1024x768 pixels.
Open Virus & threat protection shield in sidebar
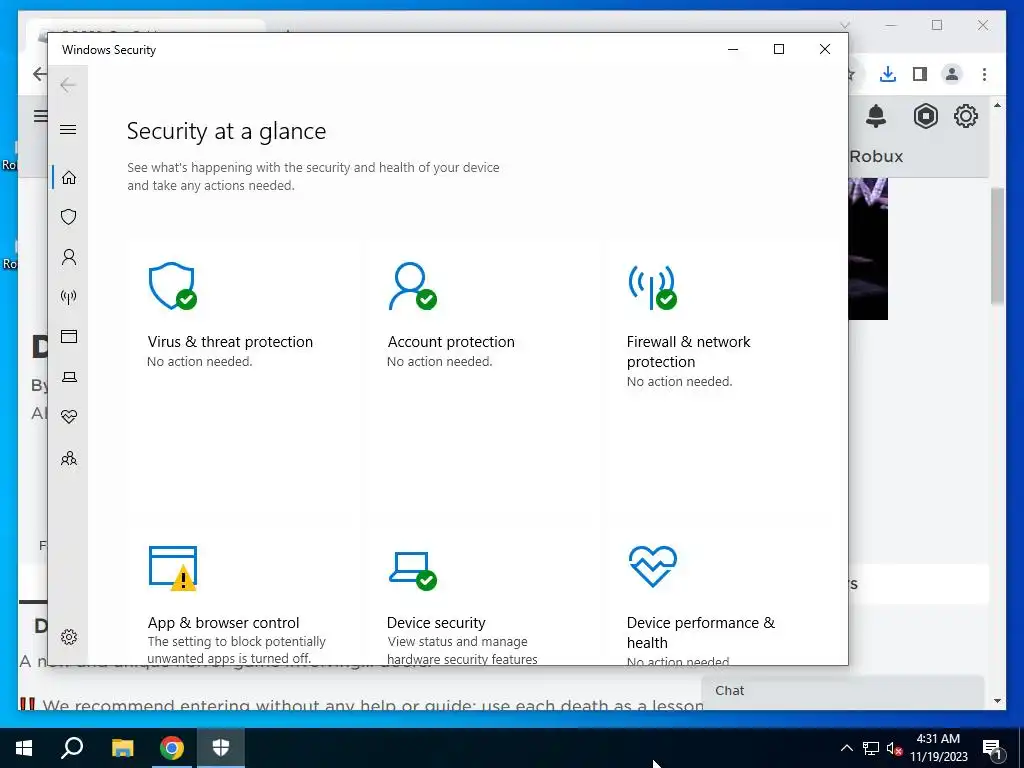(69, 217)
